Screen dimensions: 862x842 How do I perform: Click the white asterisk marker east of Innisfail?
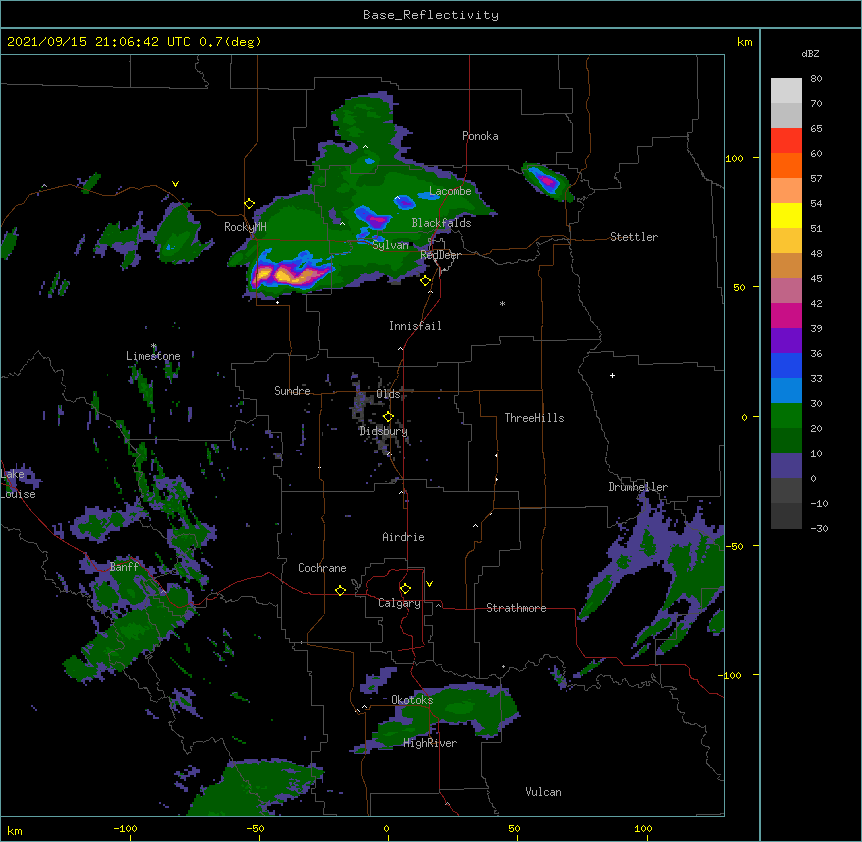502,303
